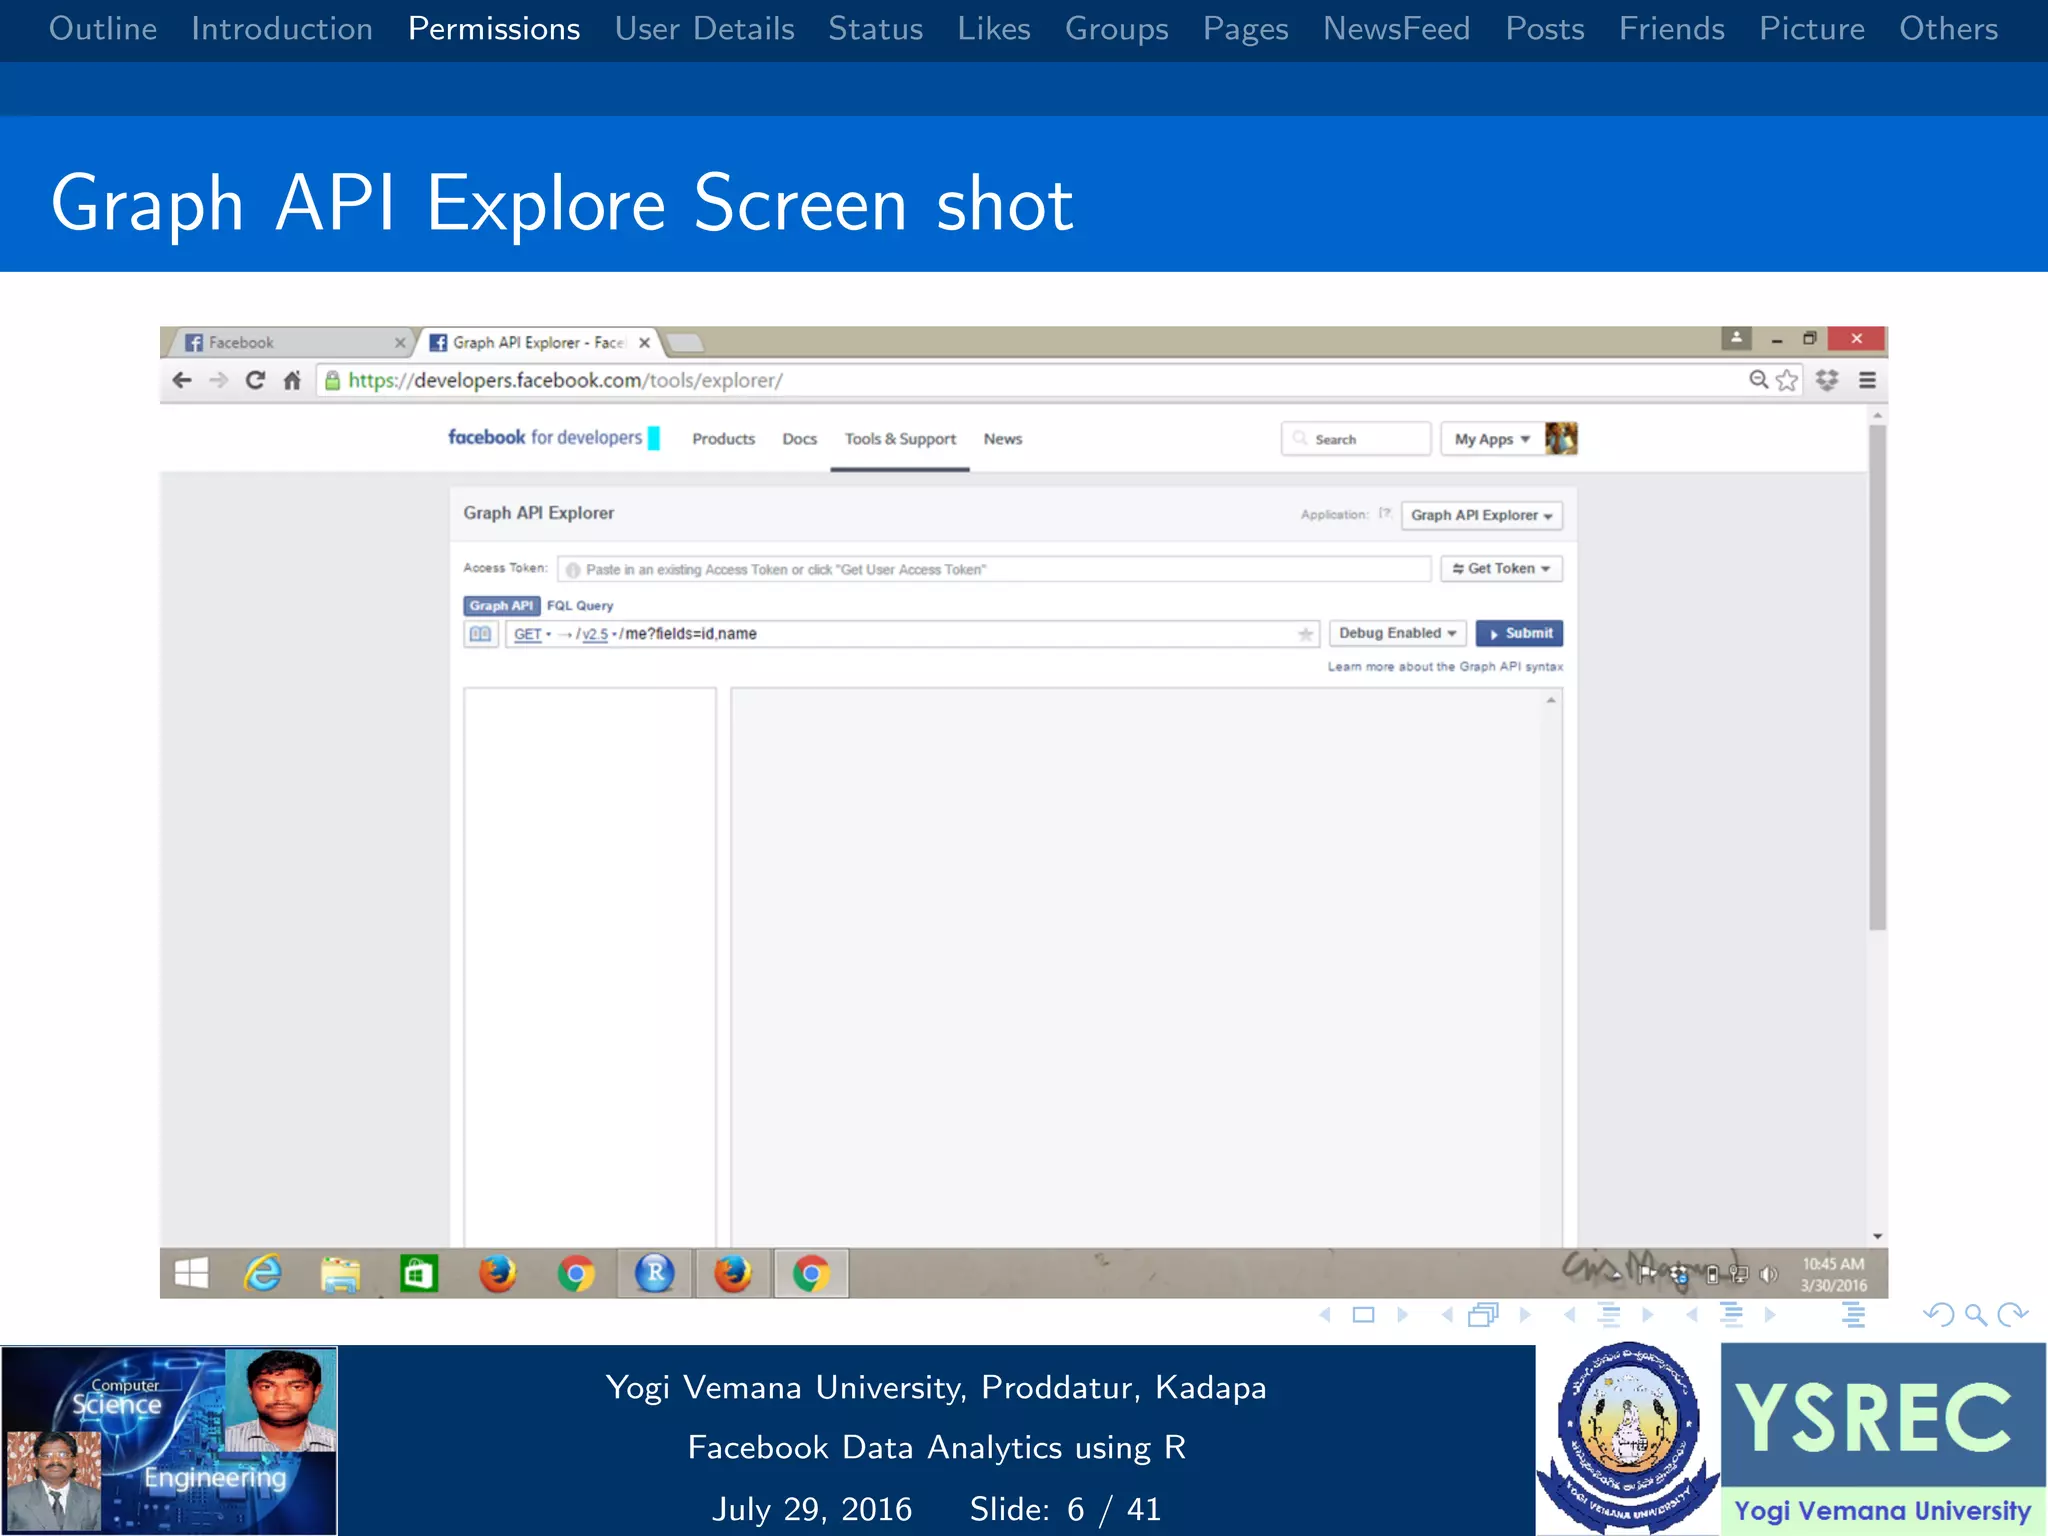Open the News link
Screen dimensions: 2048x1536
(1002, 439)
